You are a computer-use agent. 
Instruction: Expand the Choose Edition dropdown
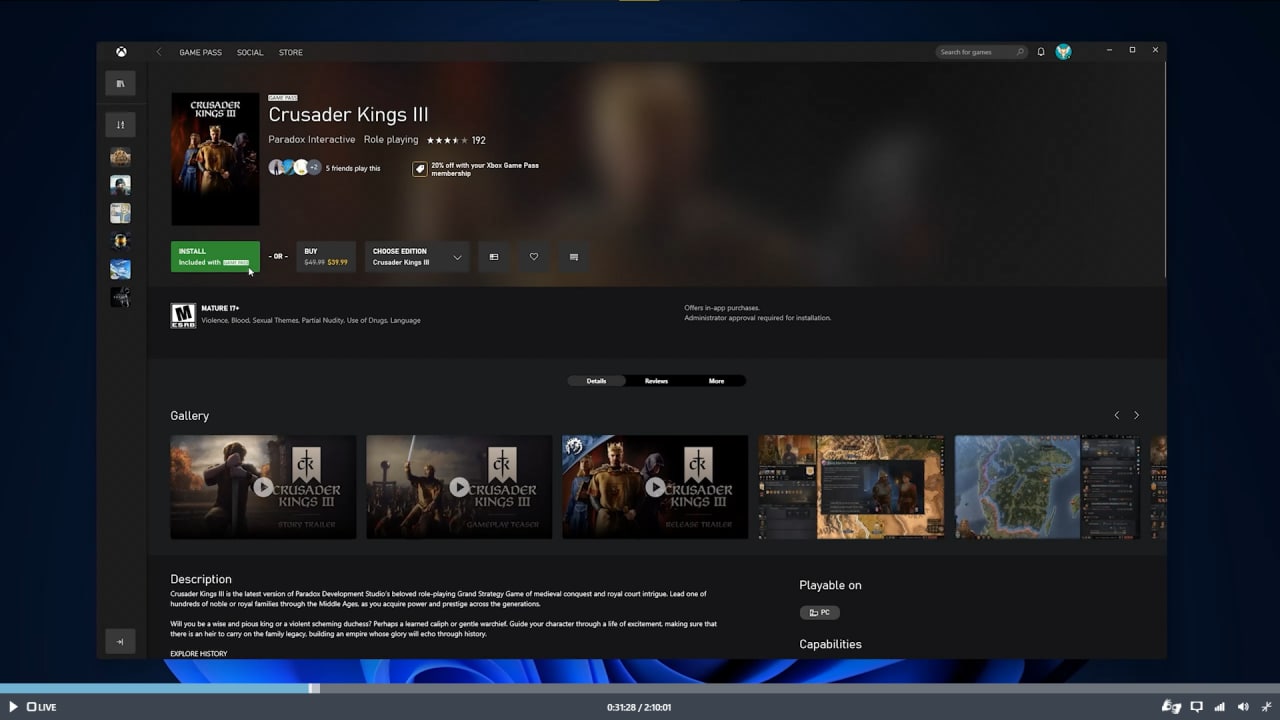(x=417, y=257)
